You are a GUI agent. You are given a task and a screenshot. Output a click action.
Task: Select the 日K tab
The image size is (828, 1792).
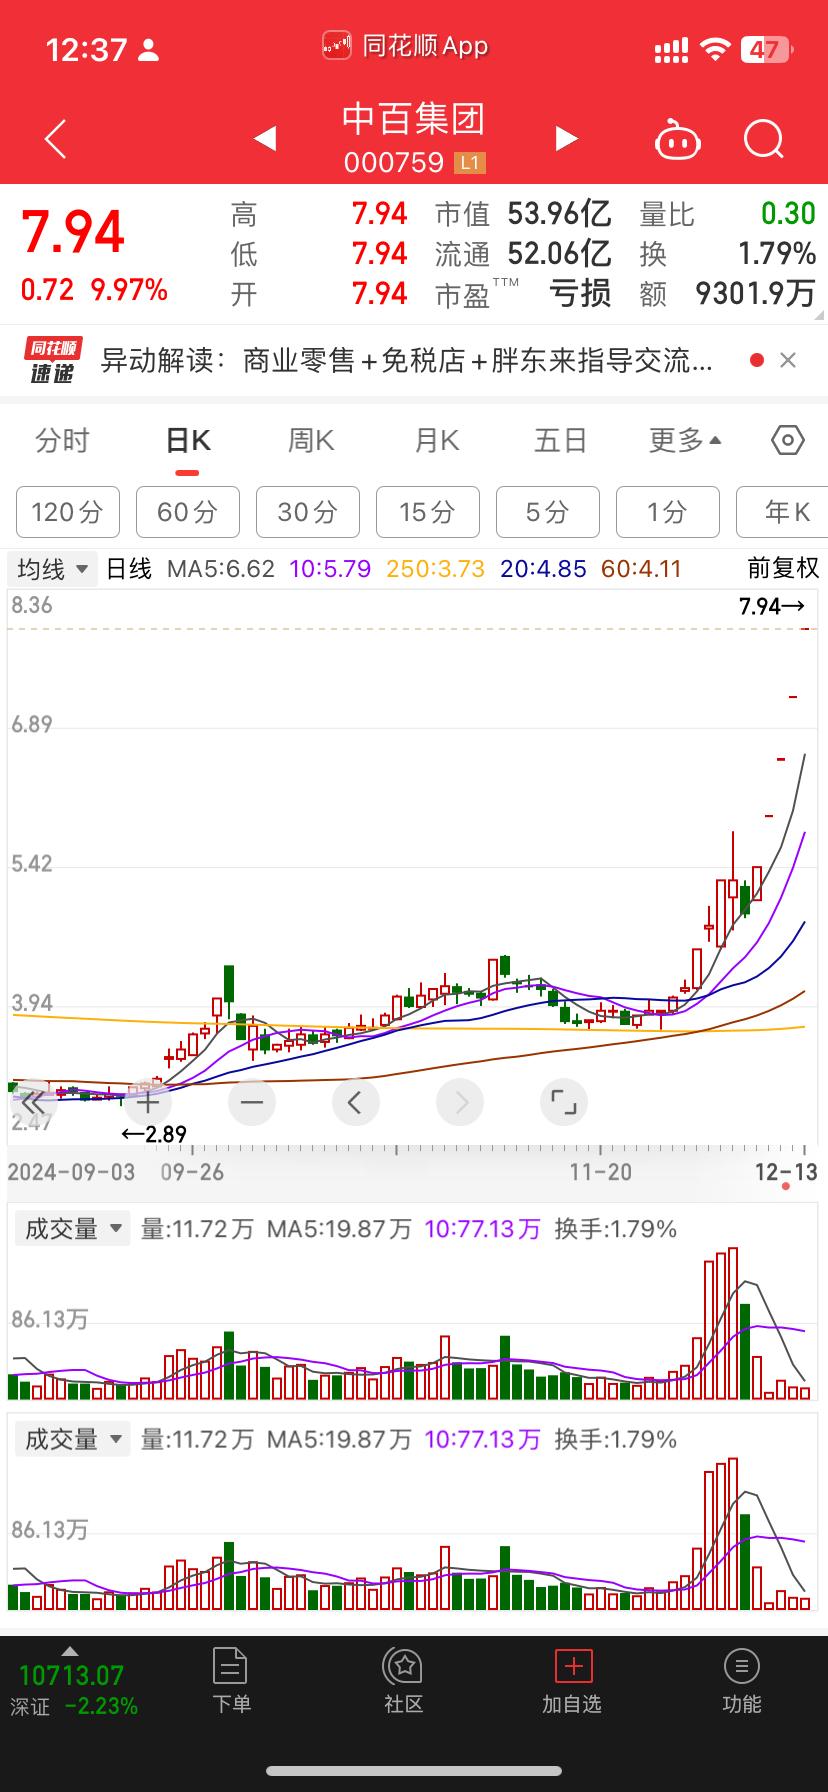pyautogui.click(x=188, y=441)
